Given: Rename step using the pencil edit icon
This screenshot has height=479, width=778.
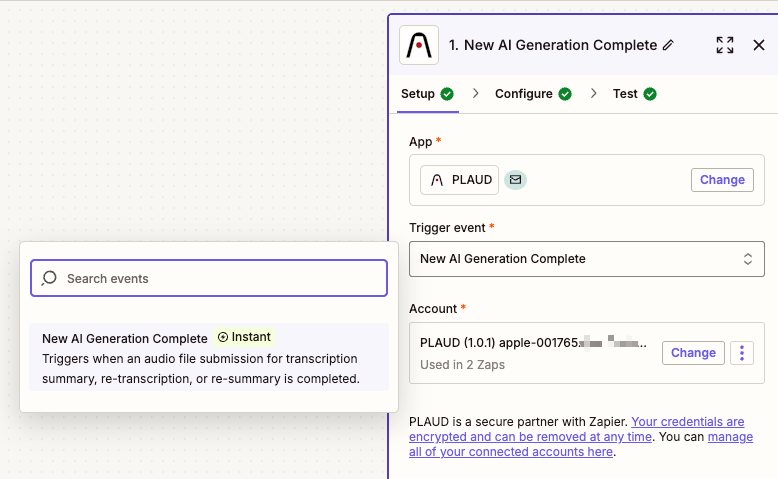Looking at the screenshot, I should pyautogui.click(x=668, y=45).
